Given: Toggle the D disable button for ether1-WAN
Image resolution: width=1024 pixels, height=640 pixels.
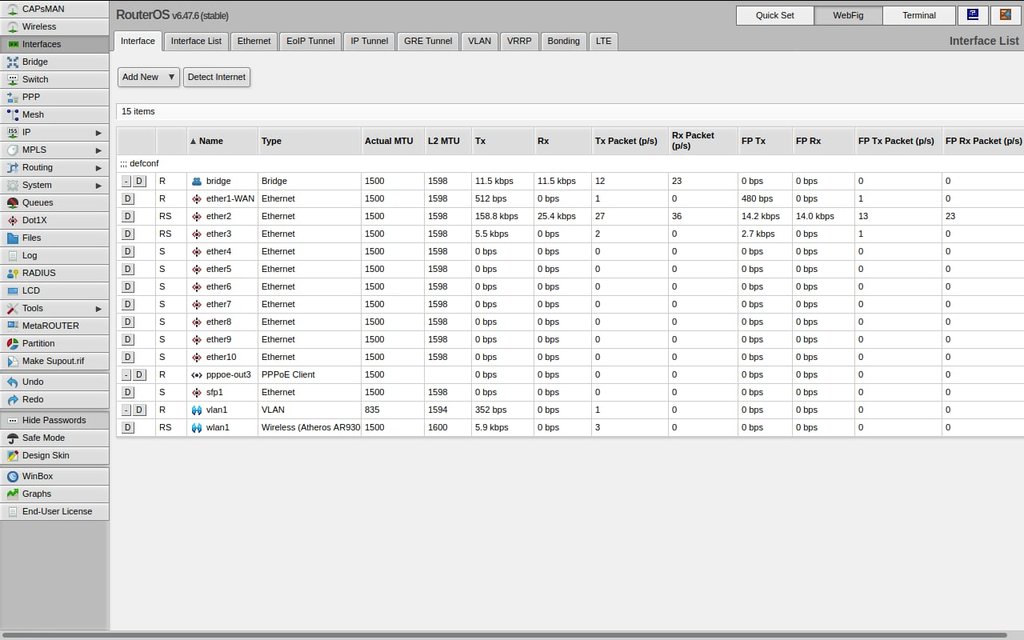Looking at the screenshot, I should 128,199.
